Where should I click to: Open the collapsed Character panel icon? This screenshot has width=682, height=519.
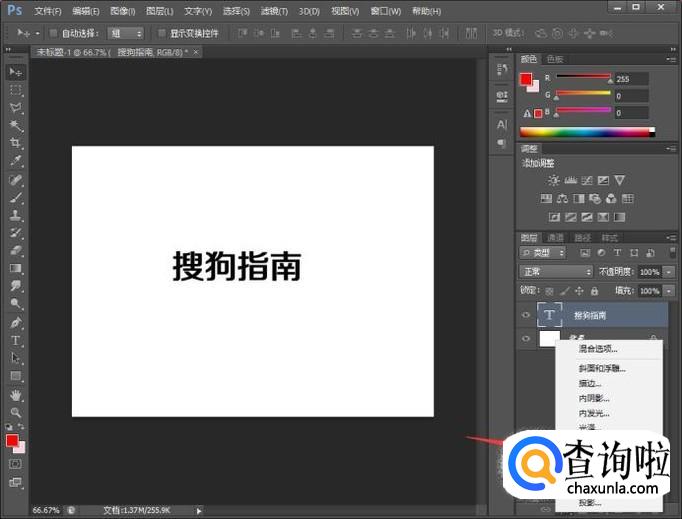pyautogui.click(x=502, y=124)
